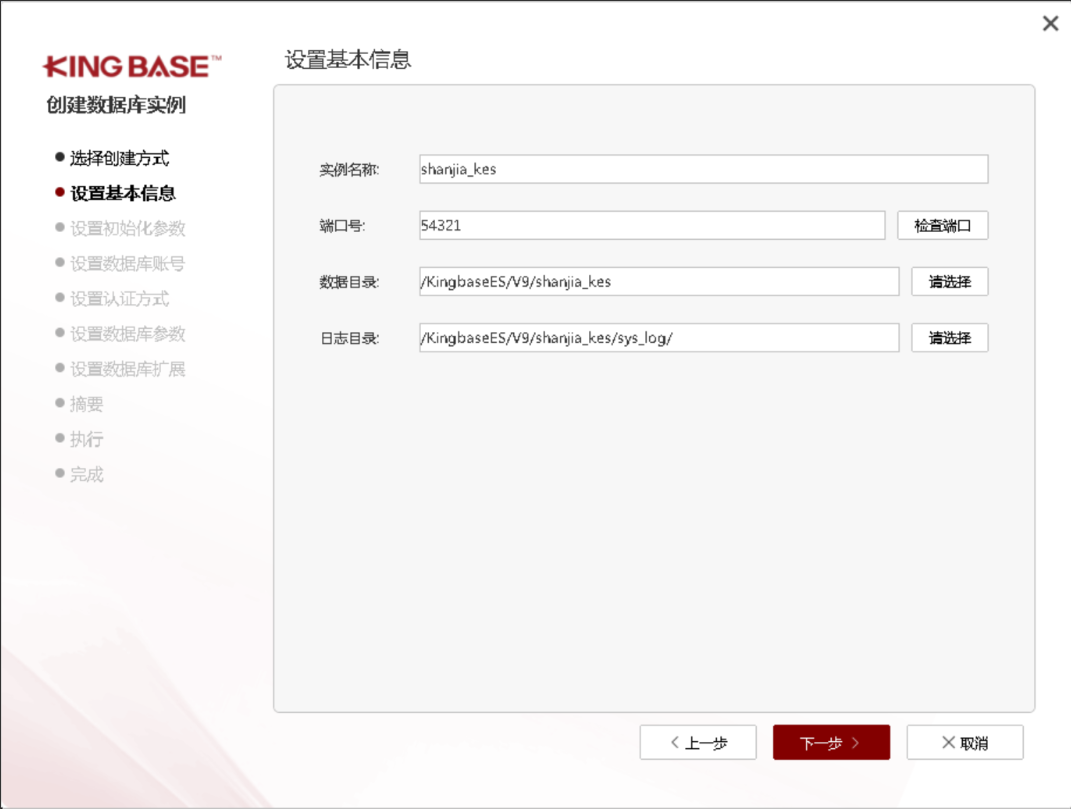
Task: Proceed with 下一步 button
Action: point(831,742)
